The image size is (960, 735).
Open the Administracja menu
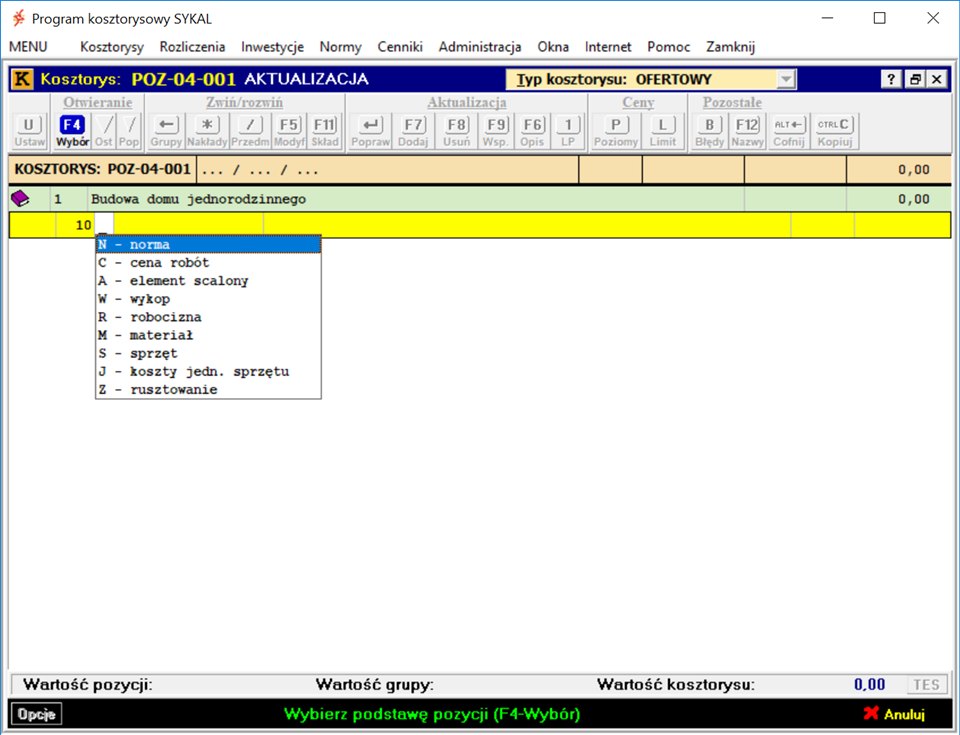tap(480, 47)
